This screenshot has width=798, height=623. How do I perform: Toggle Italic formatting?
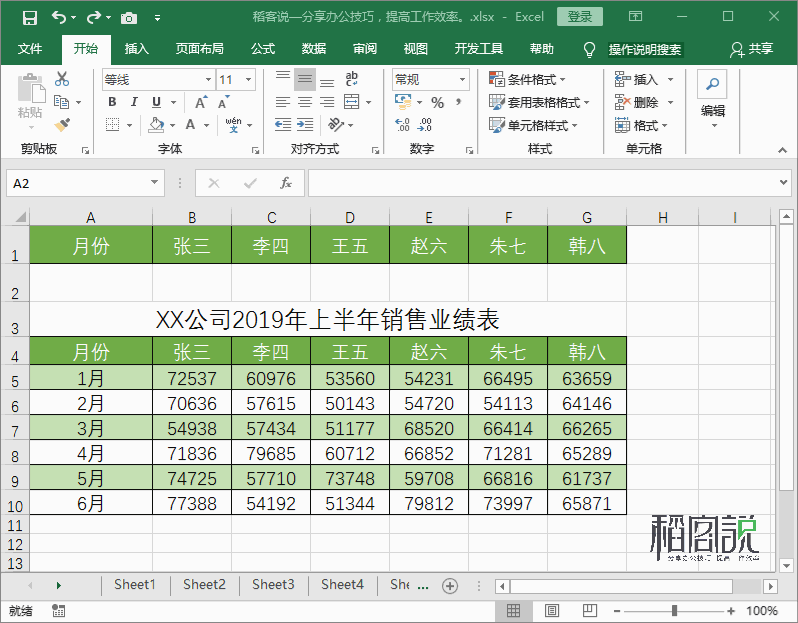pos(134,102)
